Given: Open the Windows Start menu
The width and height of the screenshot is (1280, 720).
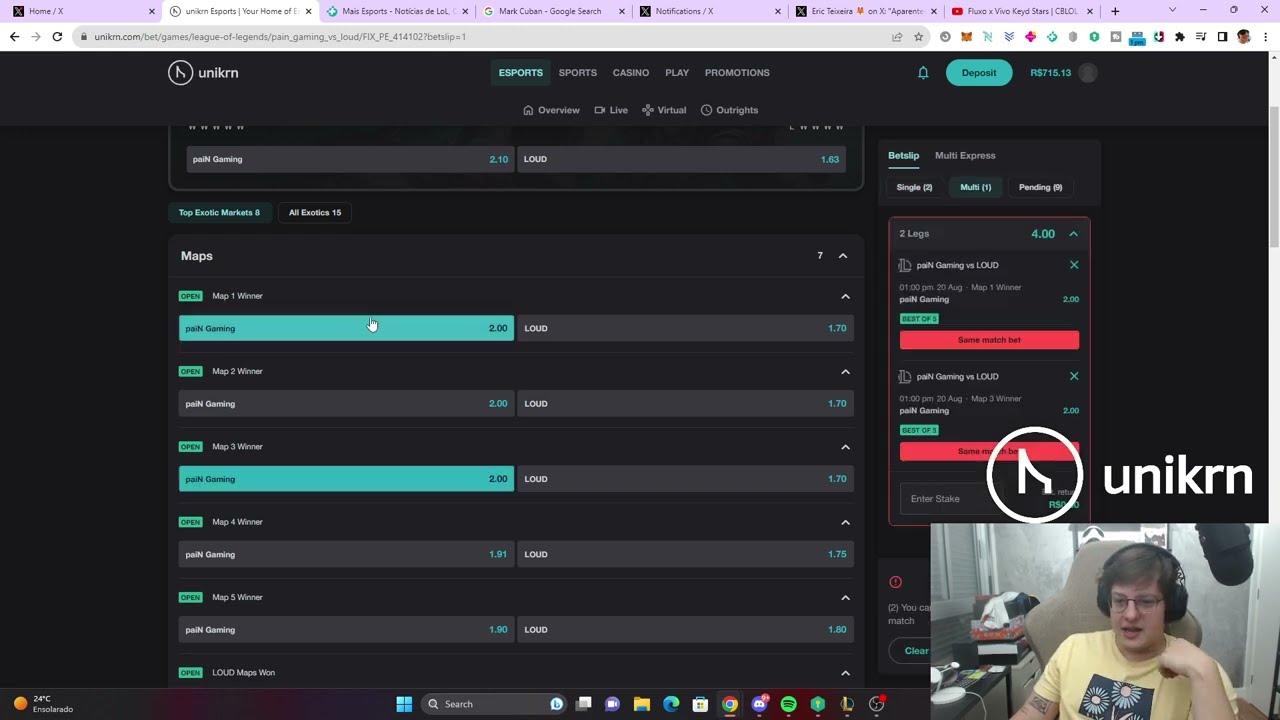Looking at the screenshot, I should [x=404, y=704].
